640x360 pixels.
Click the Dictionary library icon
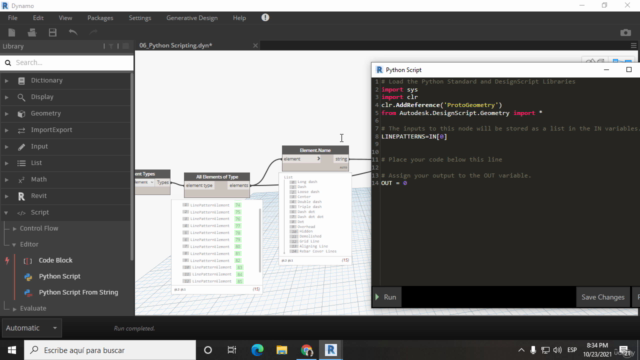(x=21, y=81)
